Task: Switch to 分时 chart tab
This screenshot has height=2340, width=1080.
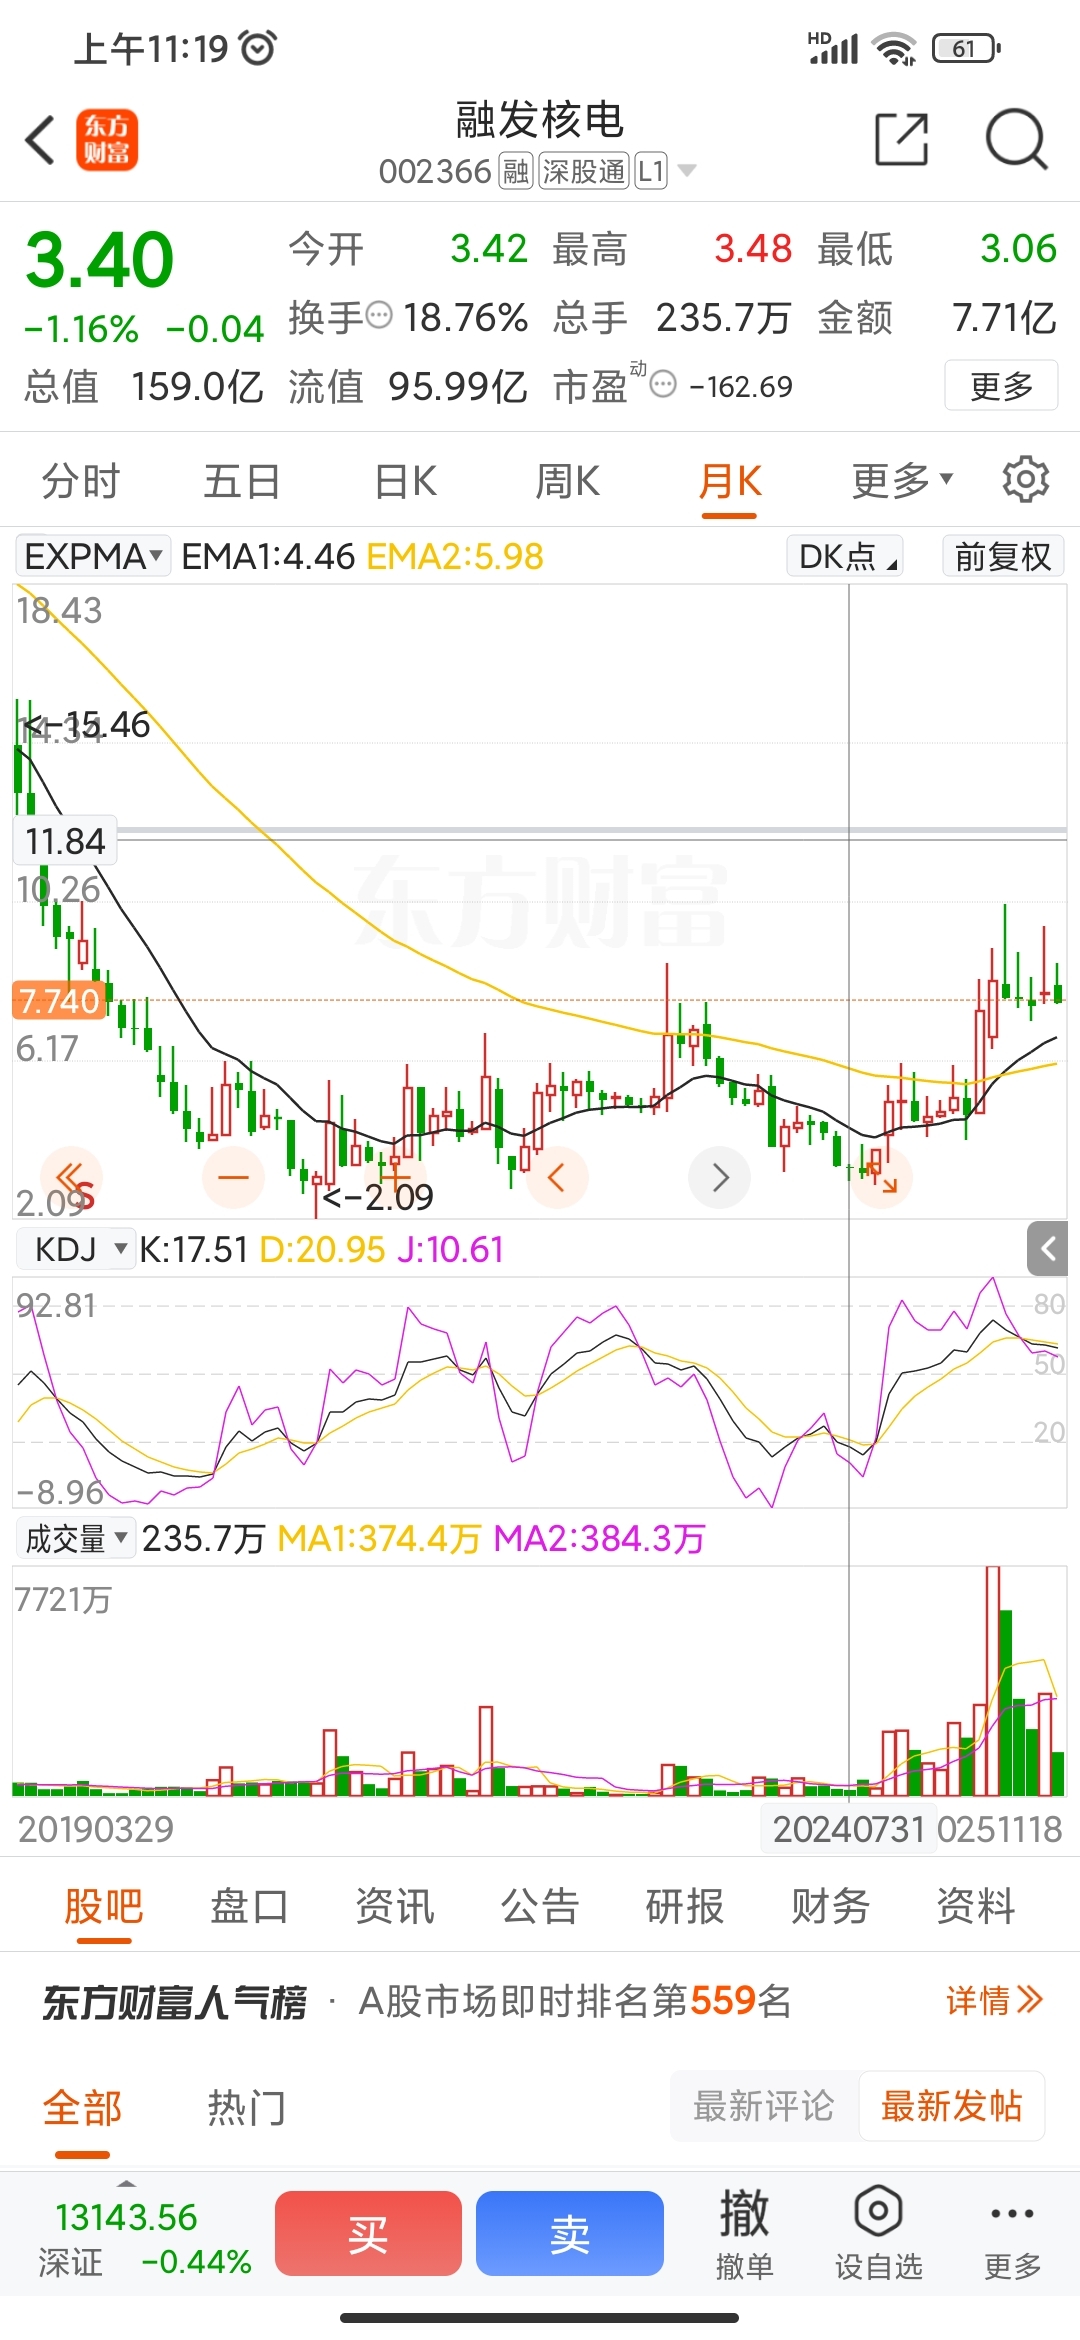Action: pyautogui.click(x=80, y=481)
